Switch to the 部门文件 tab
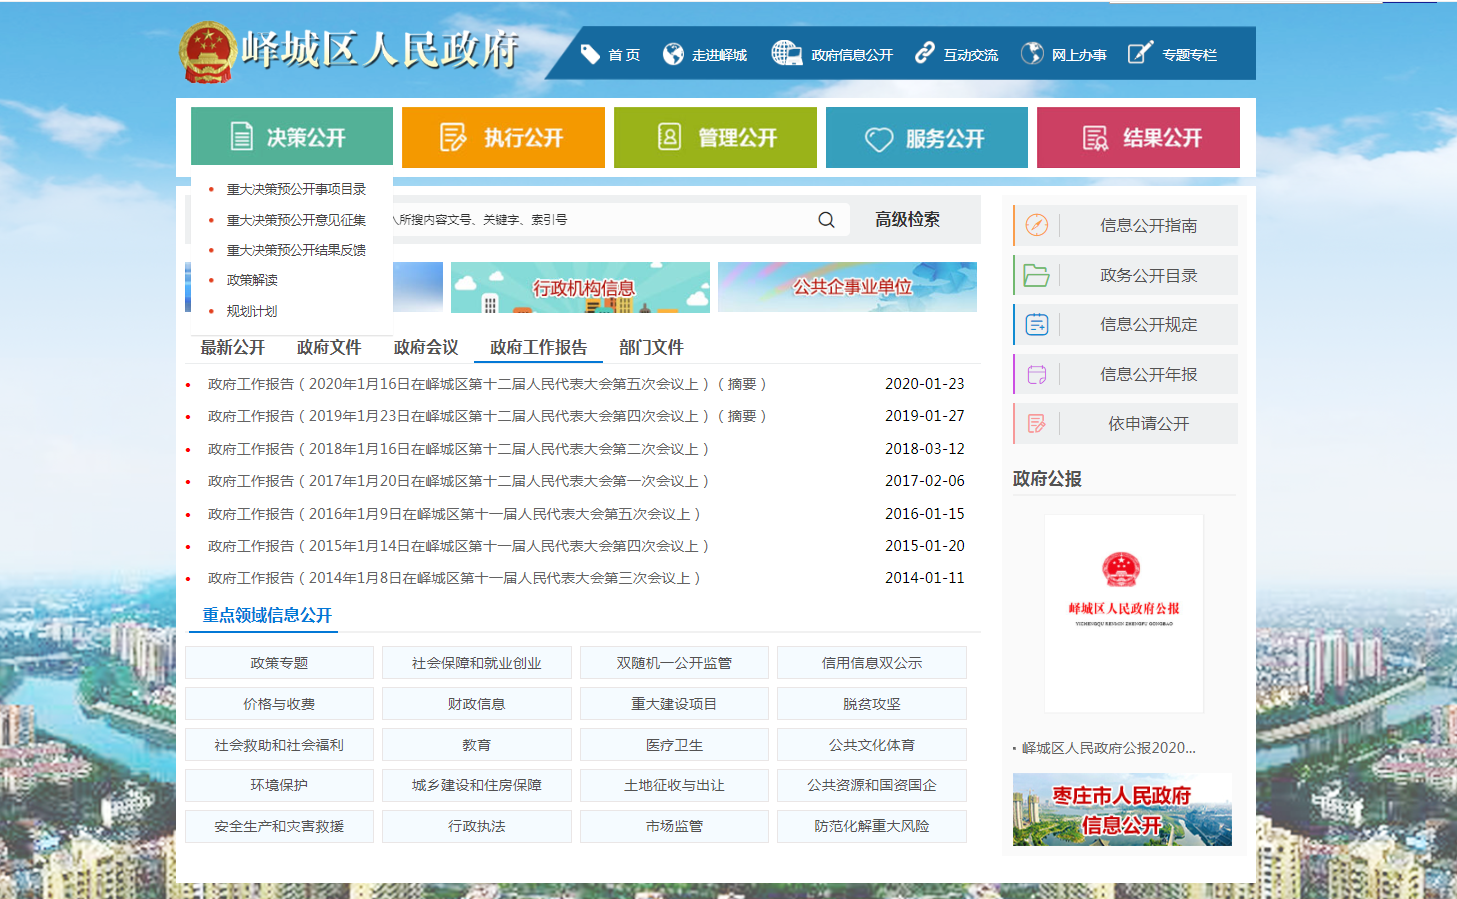 (x=651, y=348)
